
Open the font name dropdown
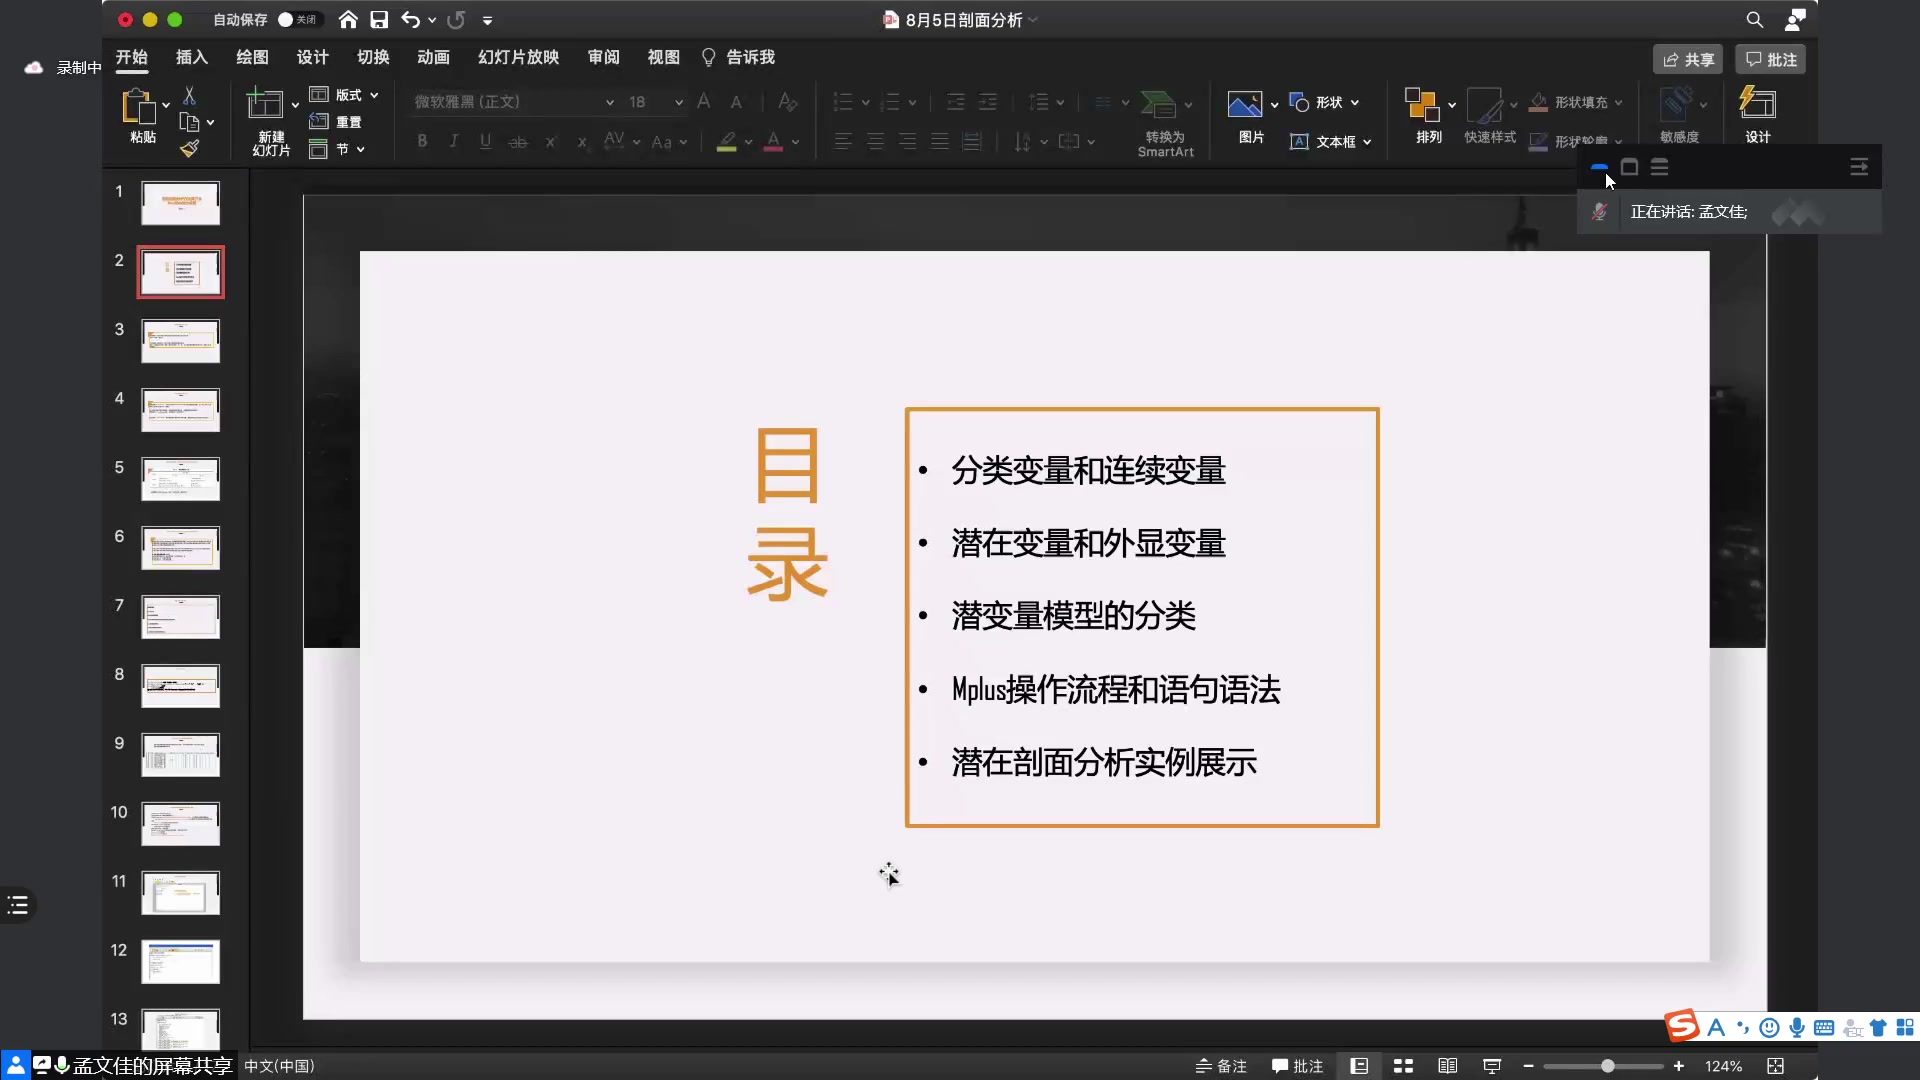pyautogui.click(x=609, y=102)
